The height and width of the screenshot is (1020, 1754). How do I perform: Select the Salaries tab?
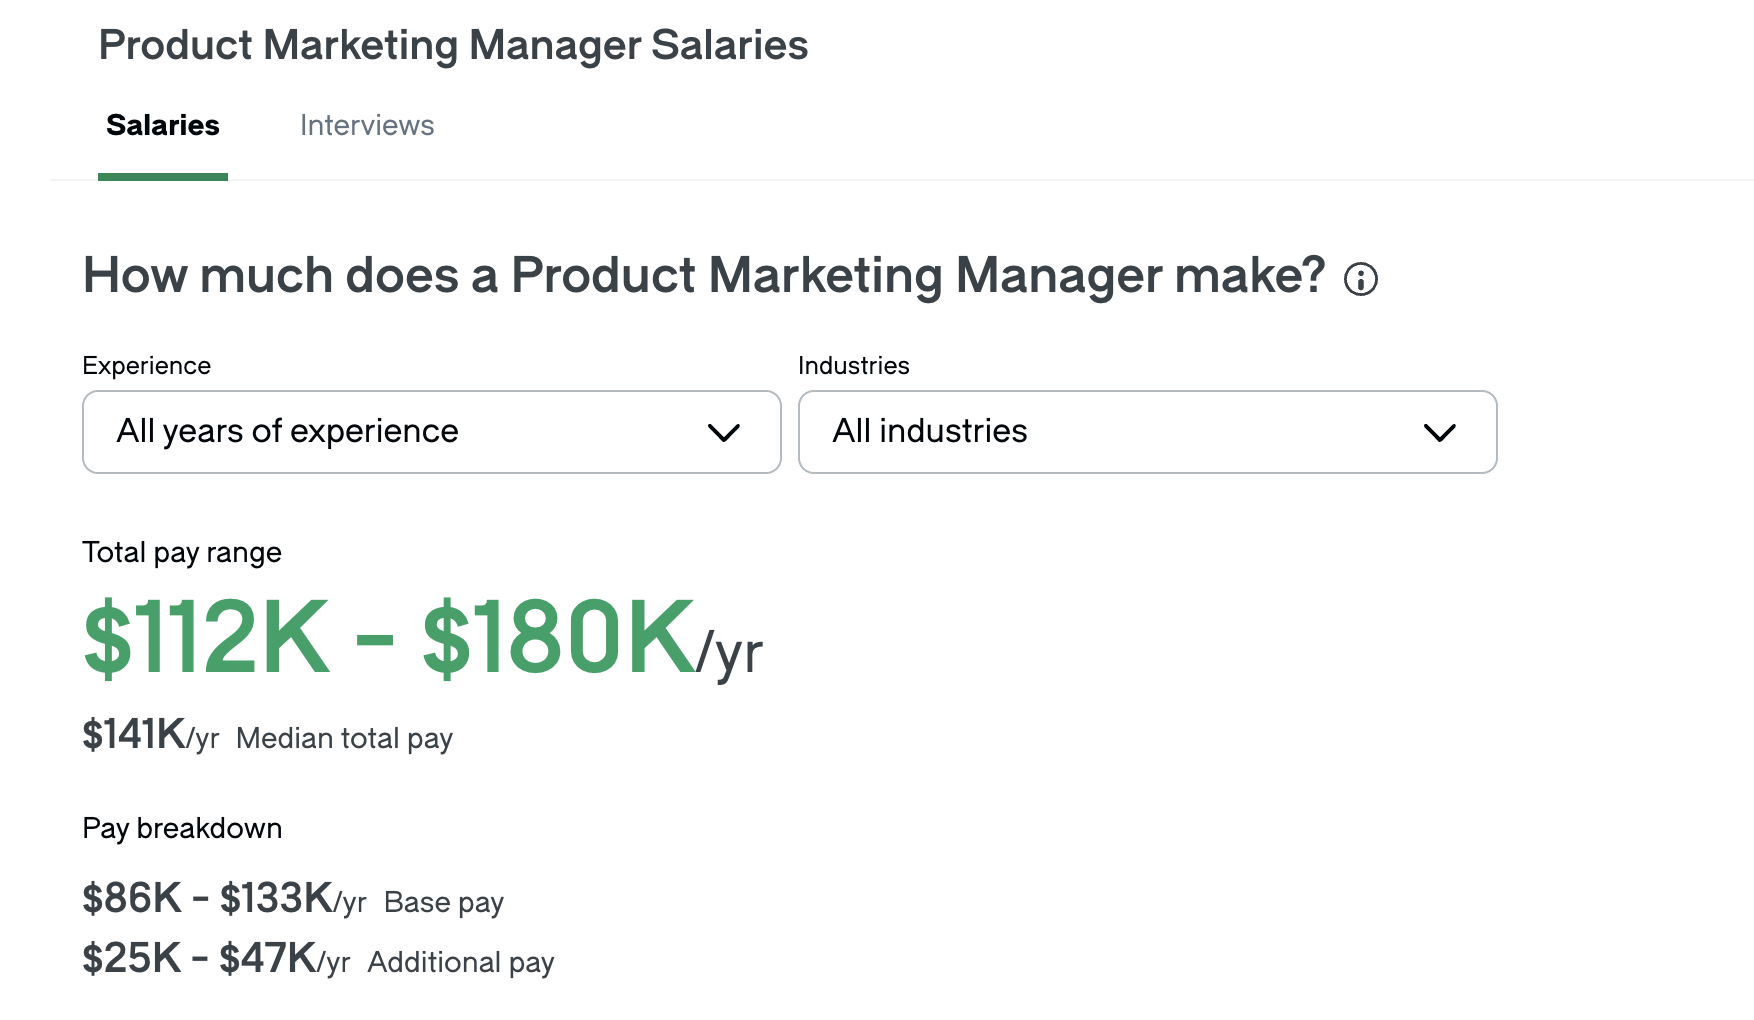pyautogui.click(x=163, y=125)
